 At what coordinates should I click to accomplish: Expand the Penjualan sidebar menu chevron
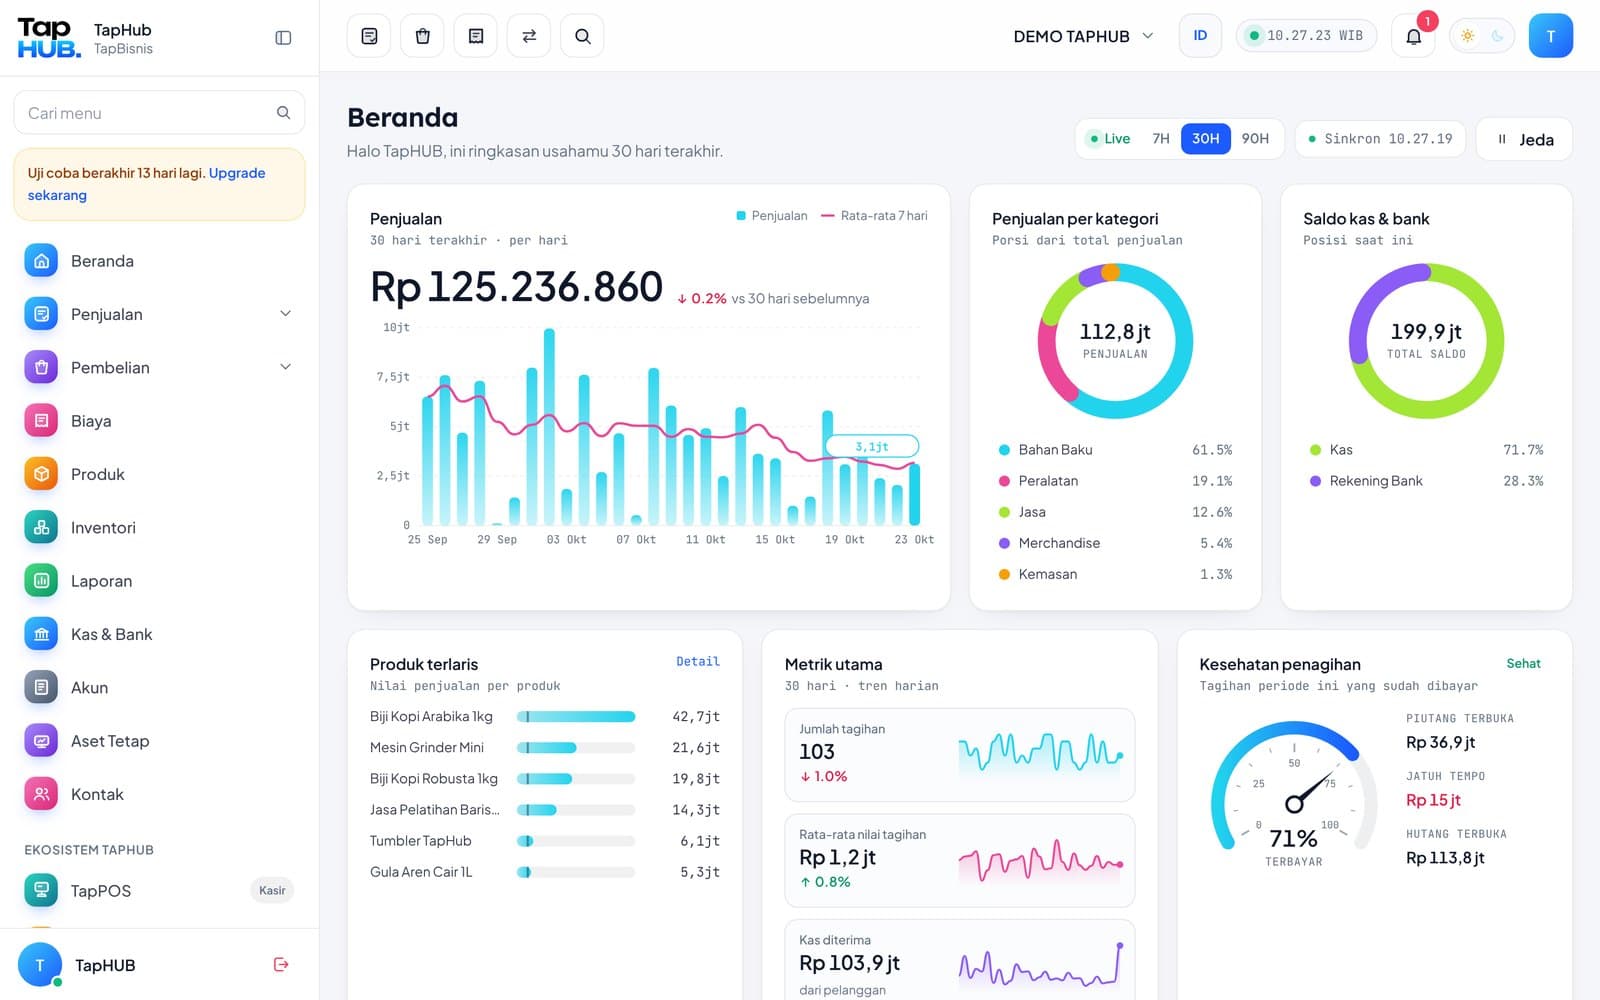click(x=285, y=314)
